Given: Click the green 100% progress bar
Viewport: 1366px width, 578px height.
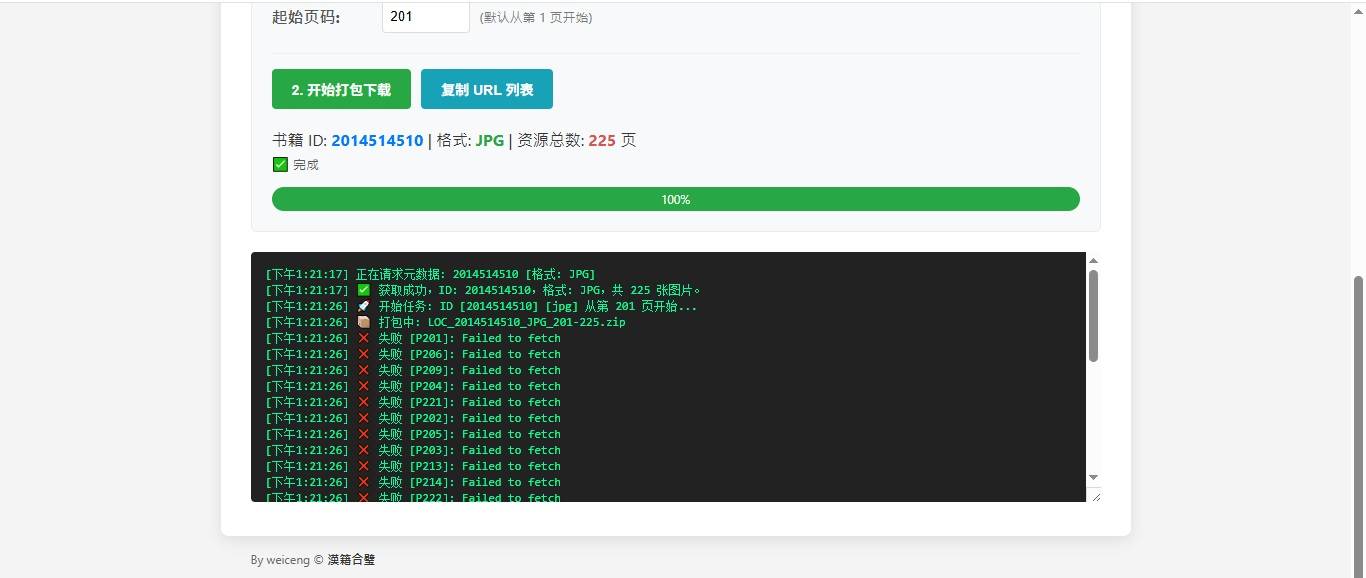Looking at the screenshot, I should tap(675, 199).
